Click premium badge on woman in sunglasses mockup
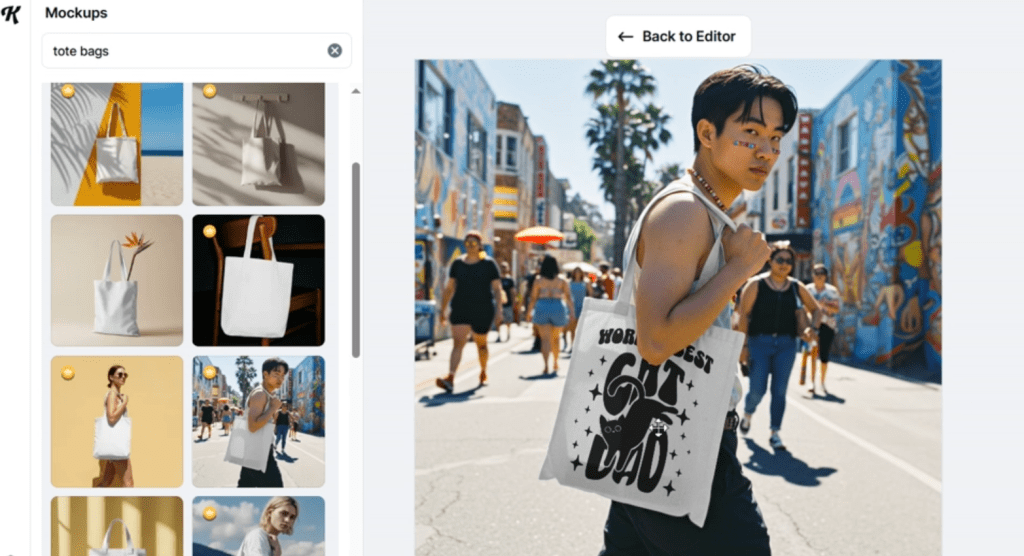 coord(68,373)
